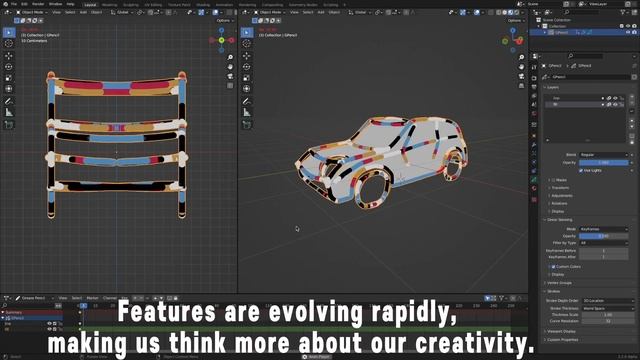The width and height of the screenshot is (640, 360).
Task: Open Object Mode dropdown in left viewport
Action: [x=32, y=12]
